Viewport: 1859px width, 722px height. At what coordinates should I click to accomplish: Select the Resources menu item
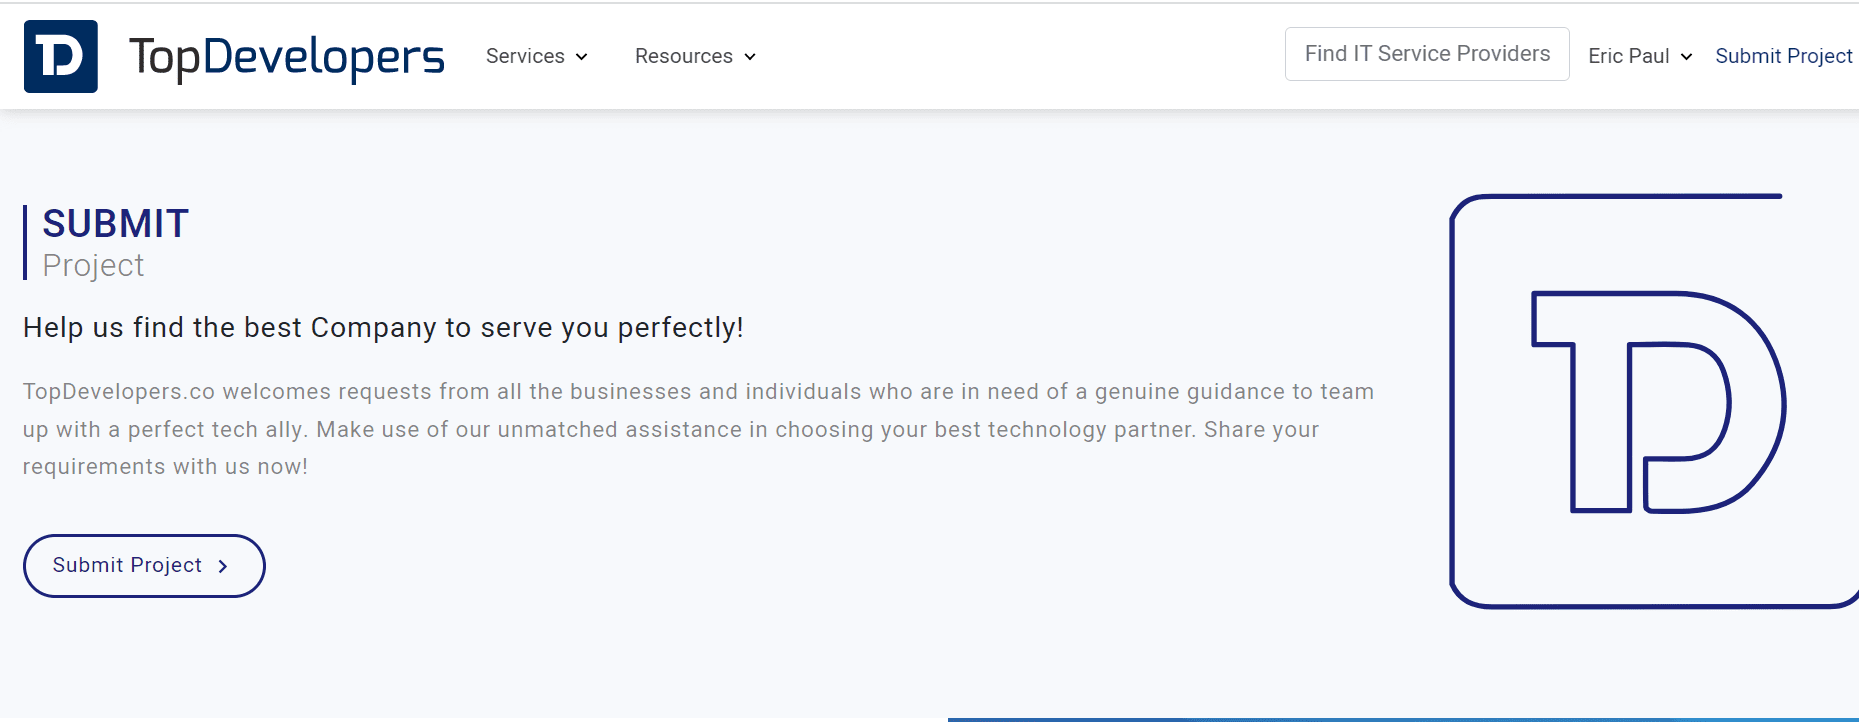point(684,56)
